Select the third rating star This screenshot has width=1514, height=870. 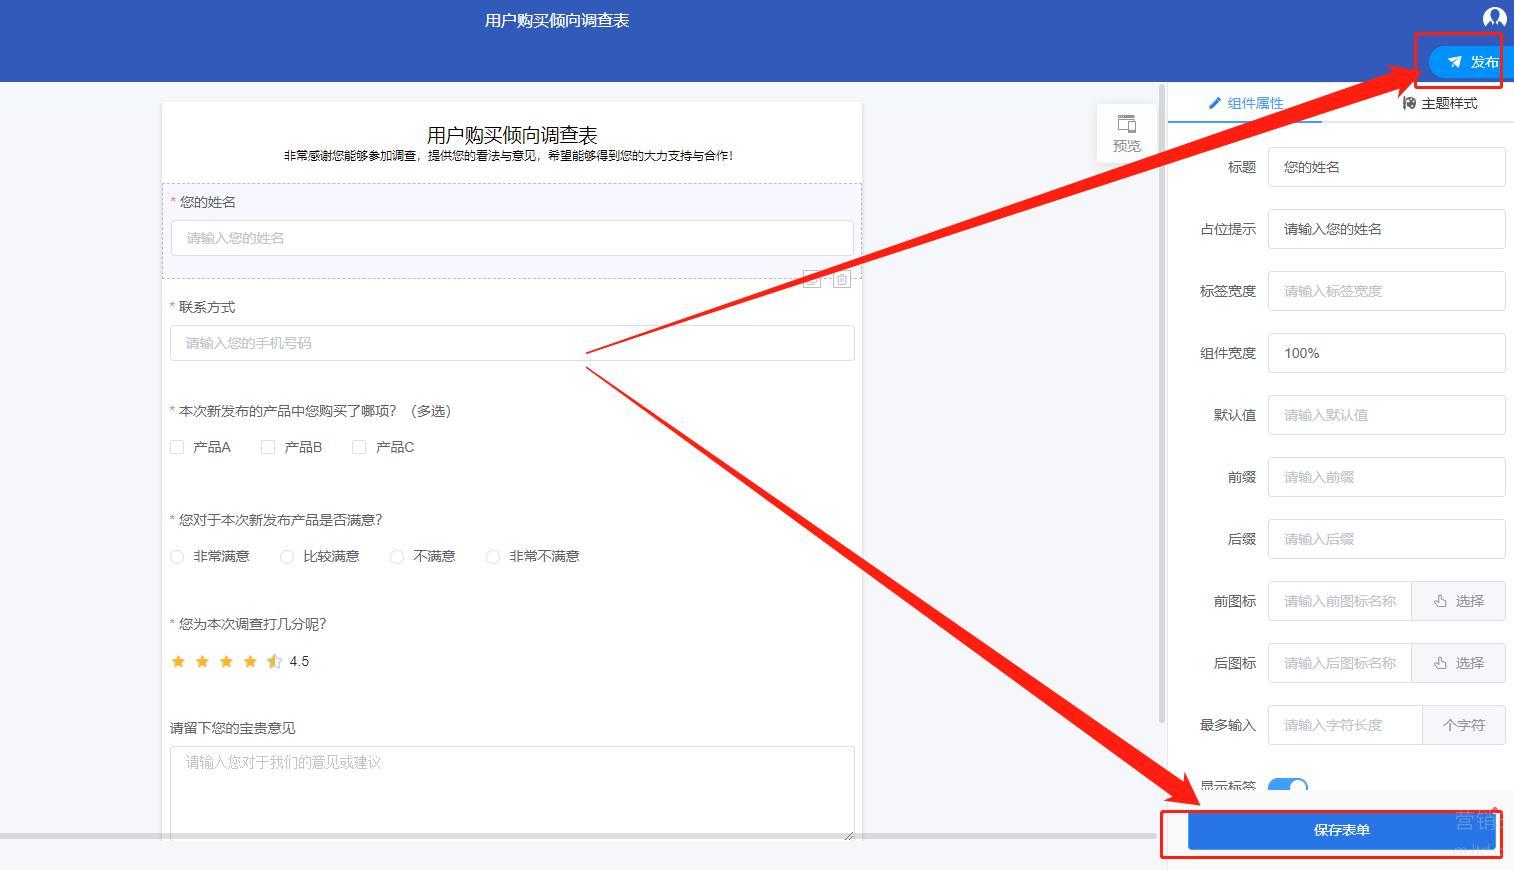pos(226,661)
